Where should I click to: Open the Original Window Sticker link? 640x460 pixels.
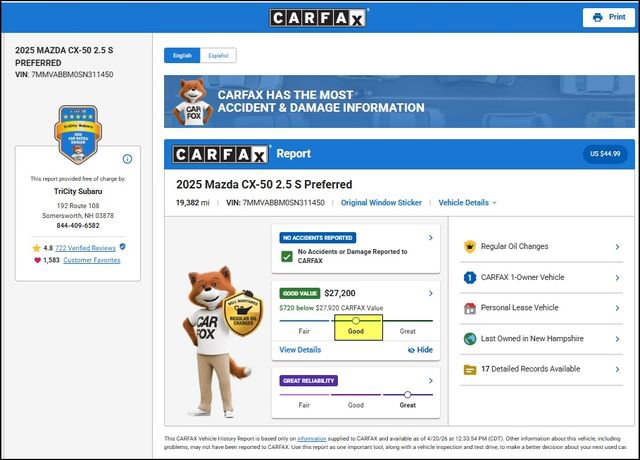click(381, 202)
